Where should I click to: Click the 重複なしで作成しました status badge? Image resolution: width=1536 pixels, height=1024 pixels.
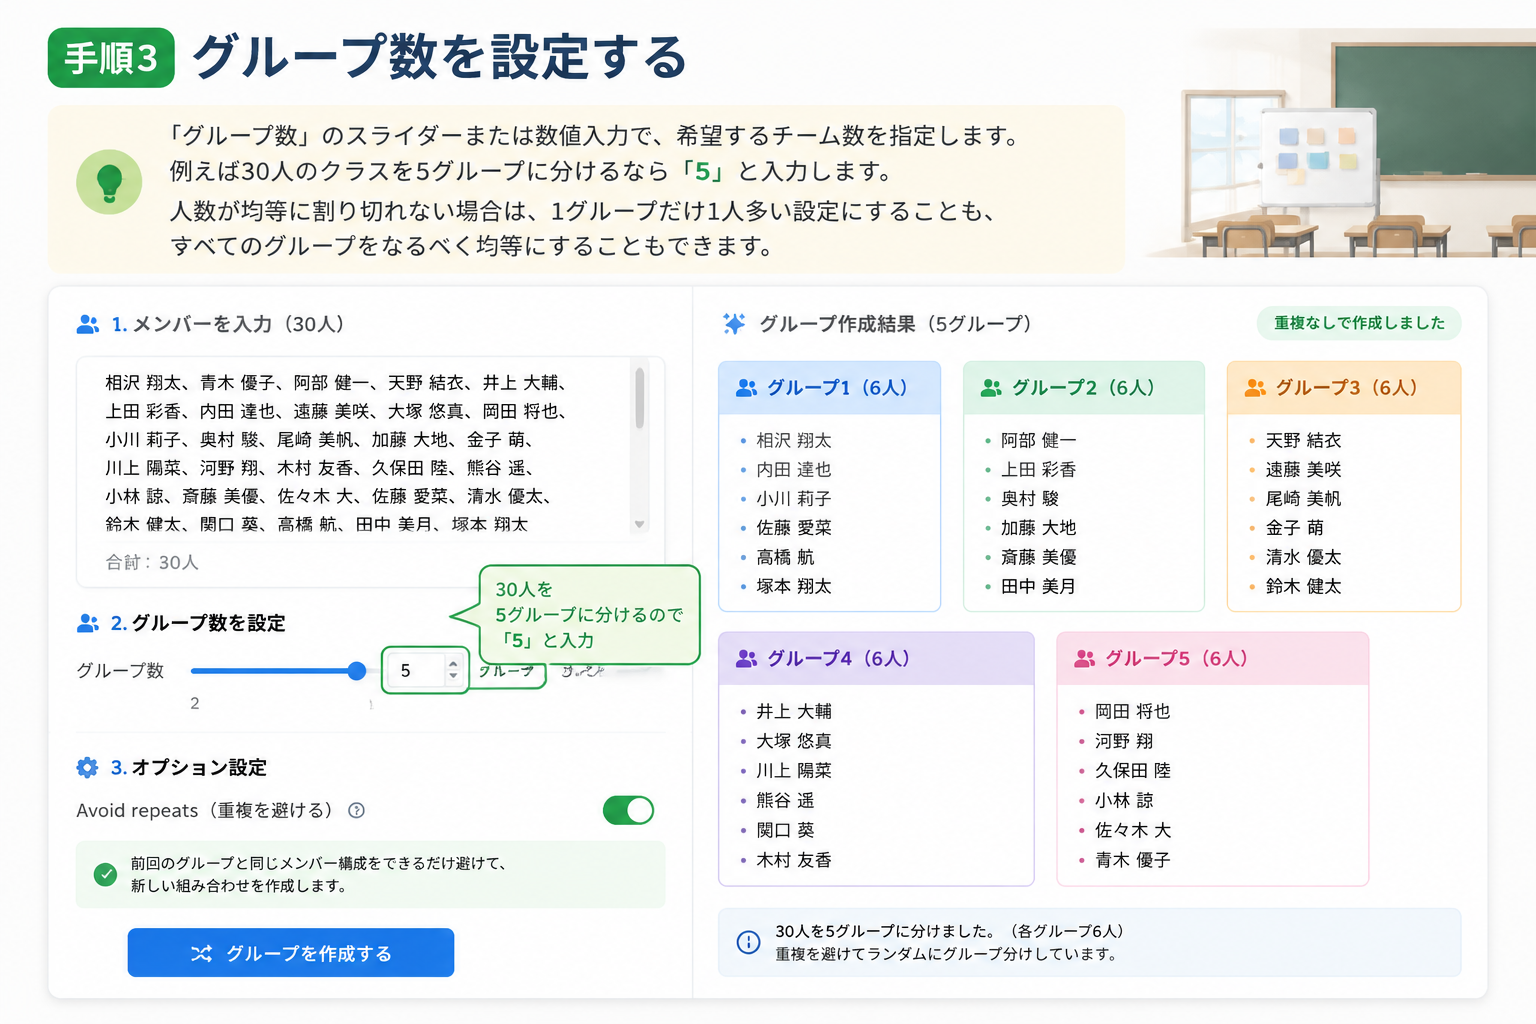click(x=1359, y=323)
